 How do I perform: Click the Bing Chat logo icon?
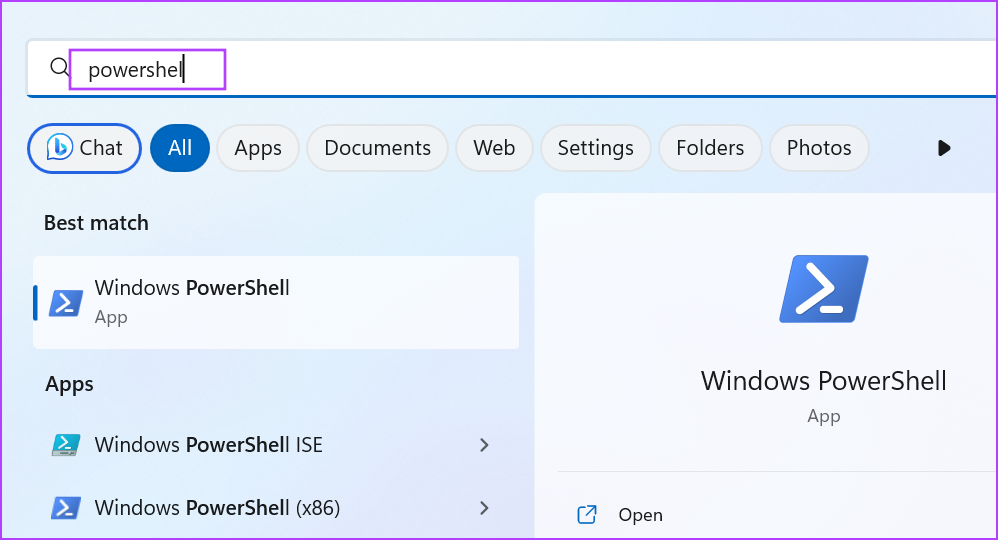pyautogui.click(x=60, y=148)
